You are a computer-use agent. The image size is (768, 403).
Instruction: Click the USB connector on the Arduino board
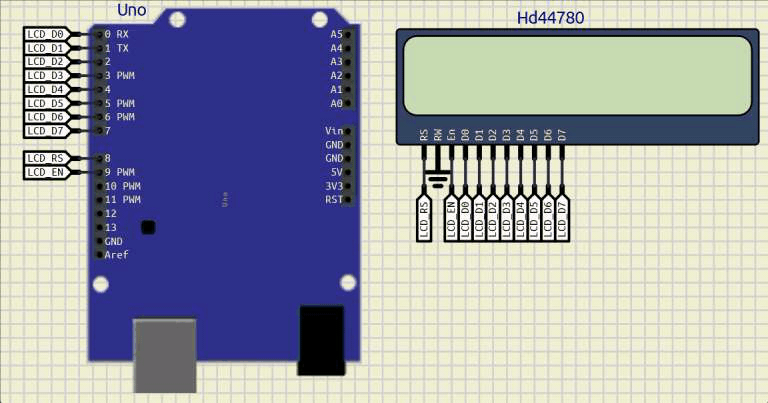pos(165,355)
